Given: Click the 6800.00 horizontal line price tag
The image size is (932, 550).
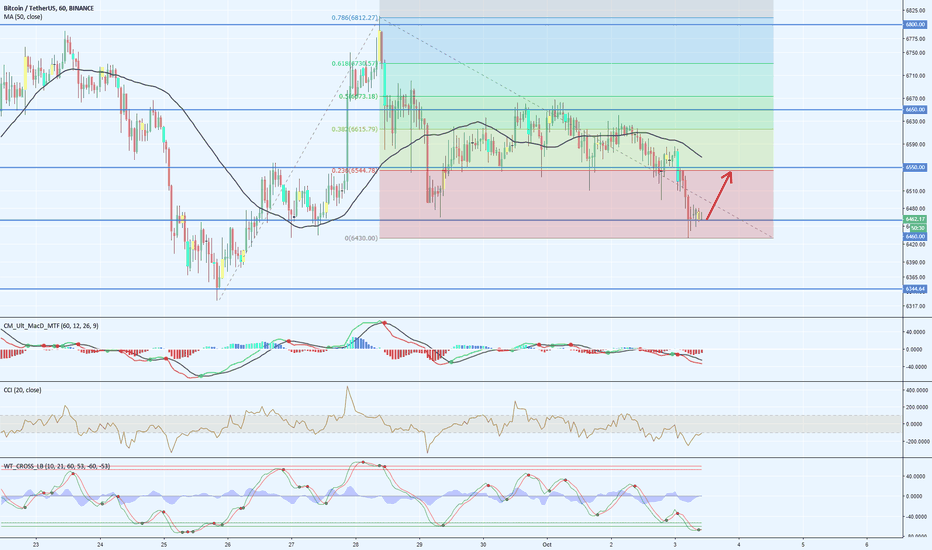Looking at the screenshot, I should coord(914,24).
